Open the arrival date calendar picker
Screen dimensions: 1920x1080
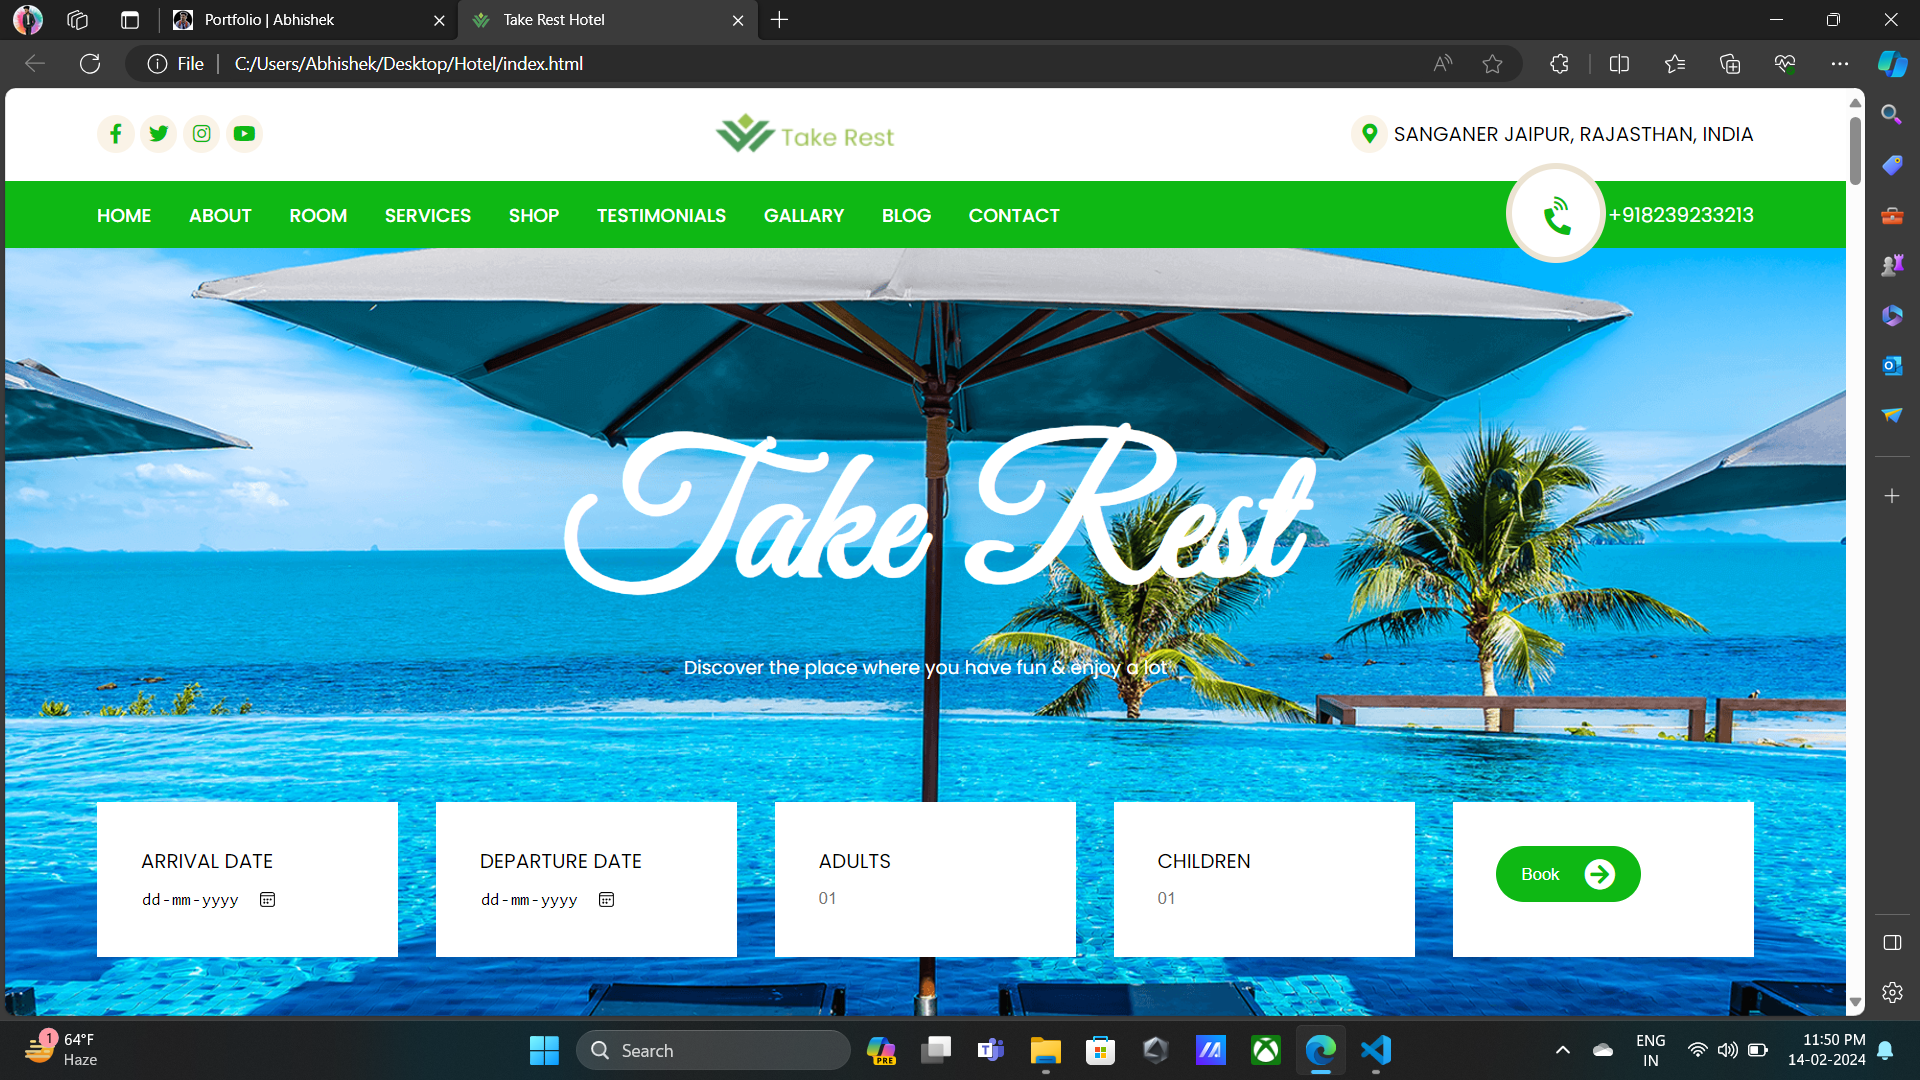(x=267, y=899)
